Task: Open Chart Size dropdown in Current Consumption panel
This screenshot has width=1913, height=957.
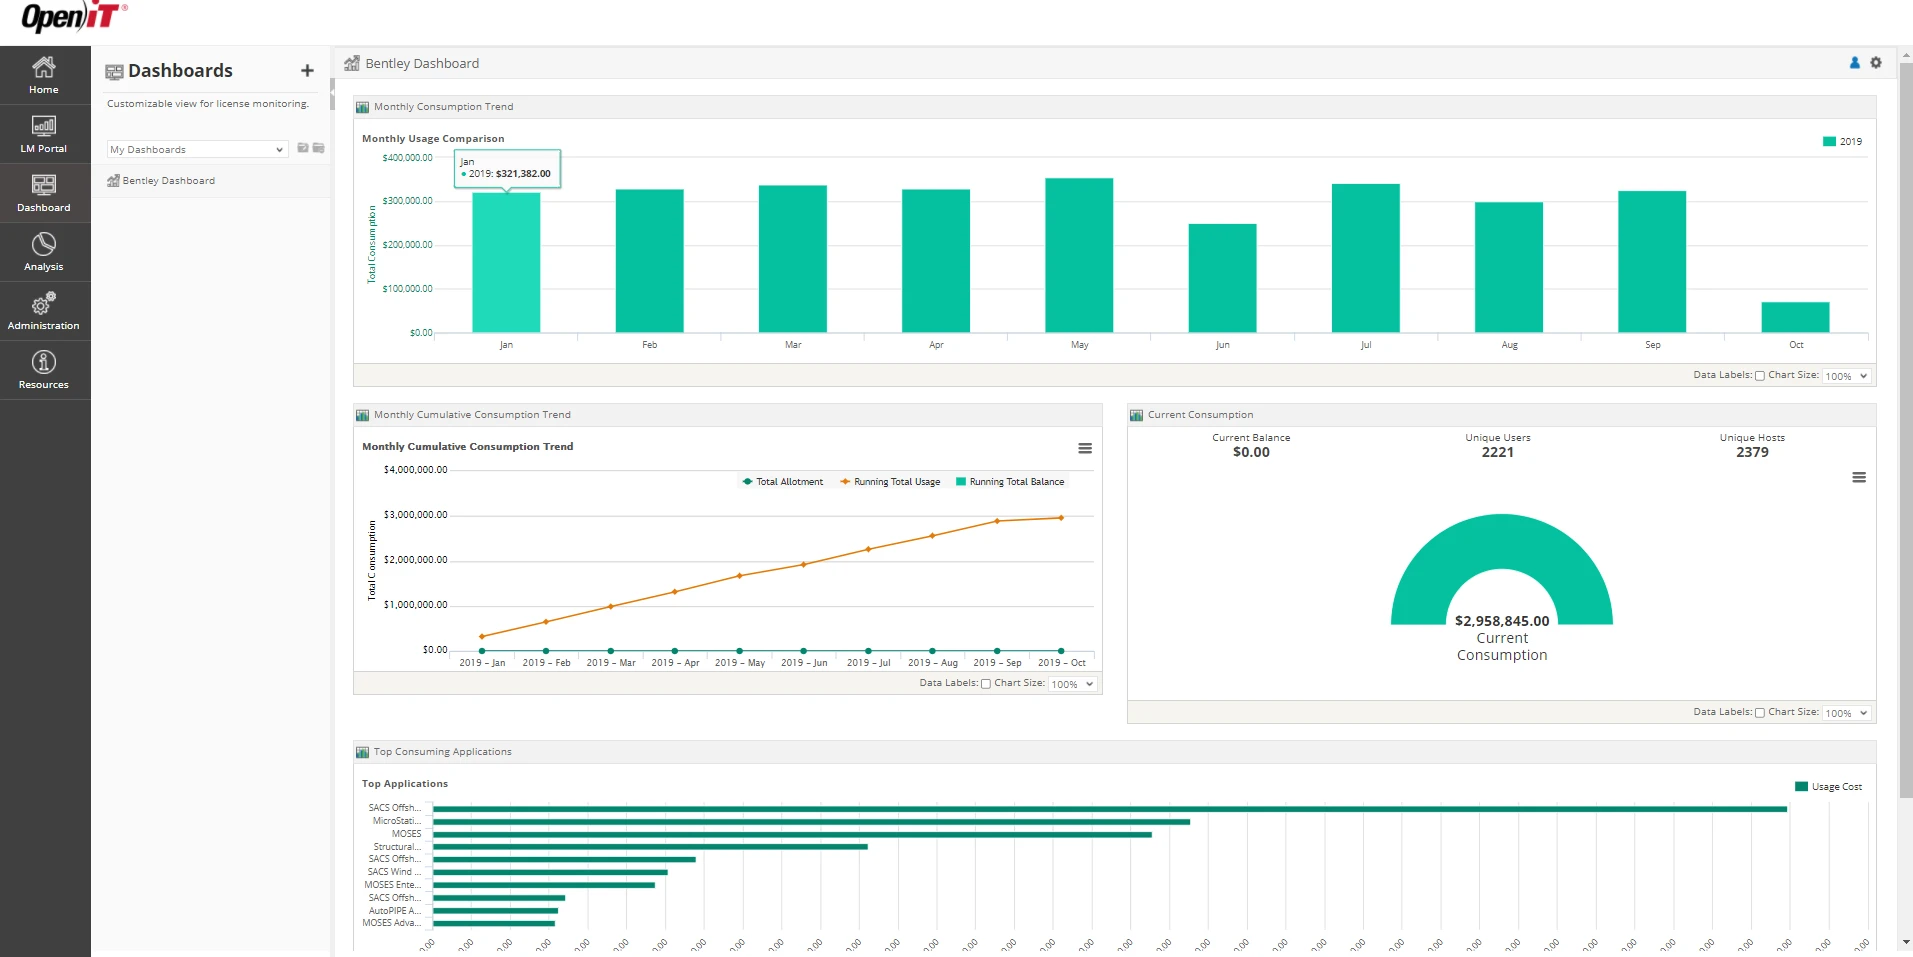Action: tap(1846, 713)
